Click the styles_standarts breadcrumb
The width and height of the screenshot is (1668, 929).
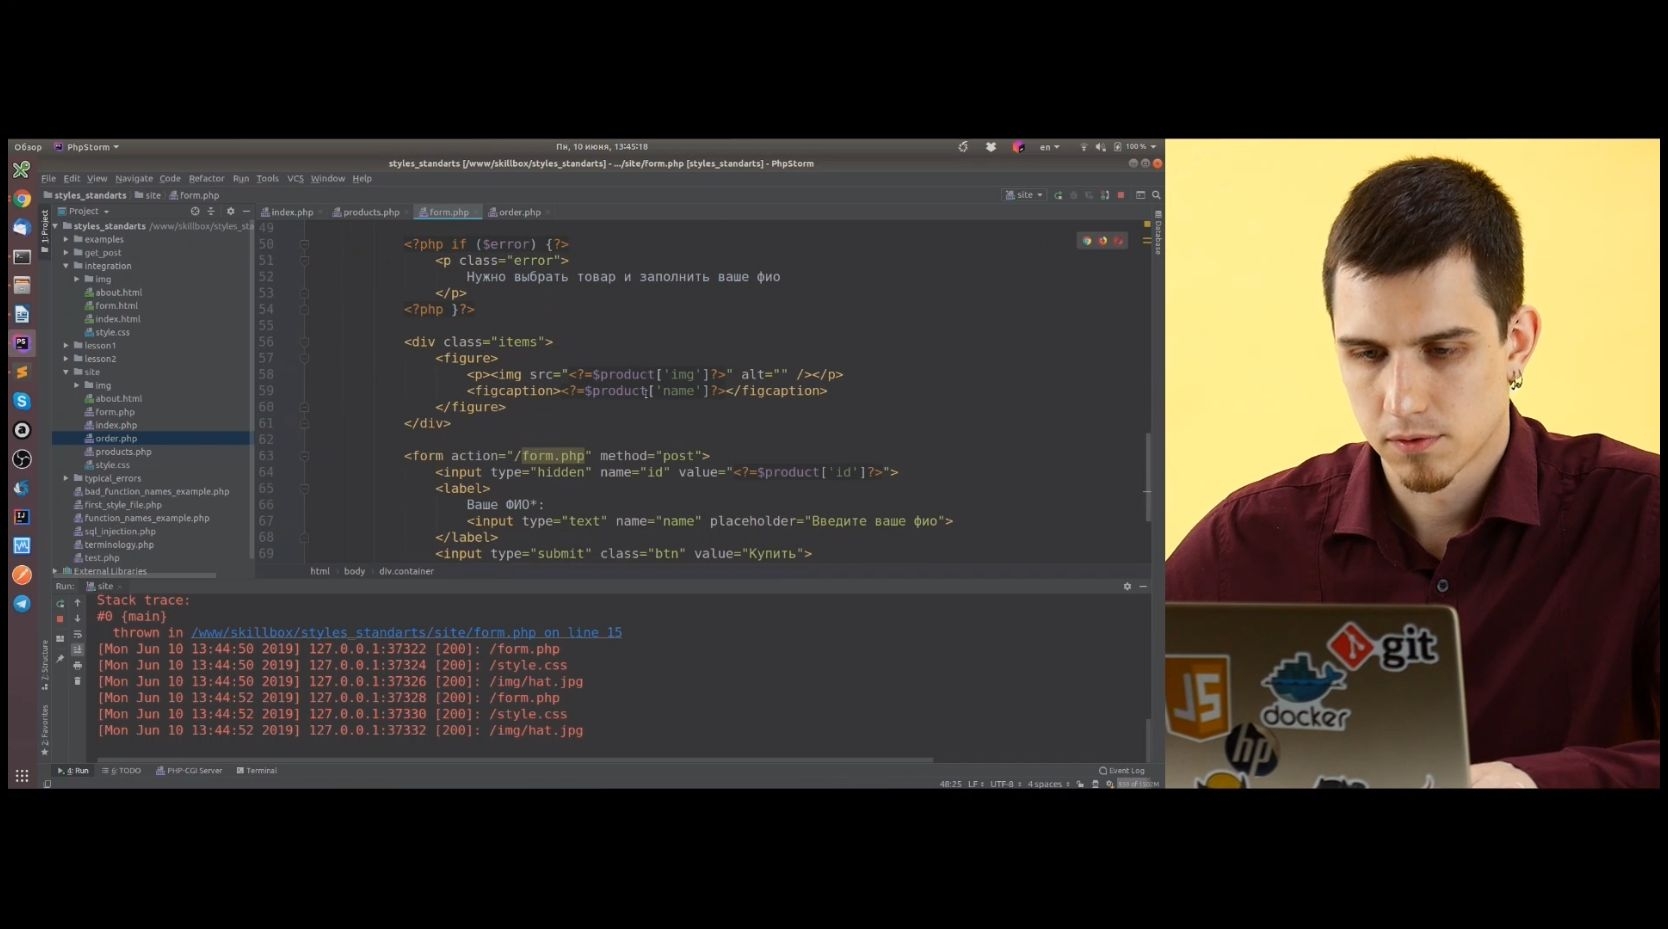(x=85, y=195)
